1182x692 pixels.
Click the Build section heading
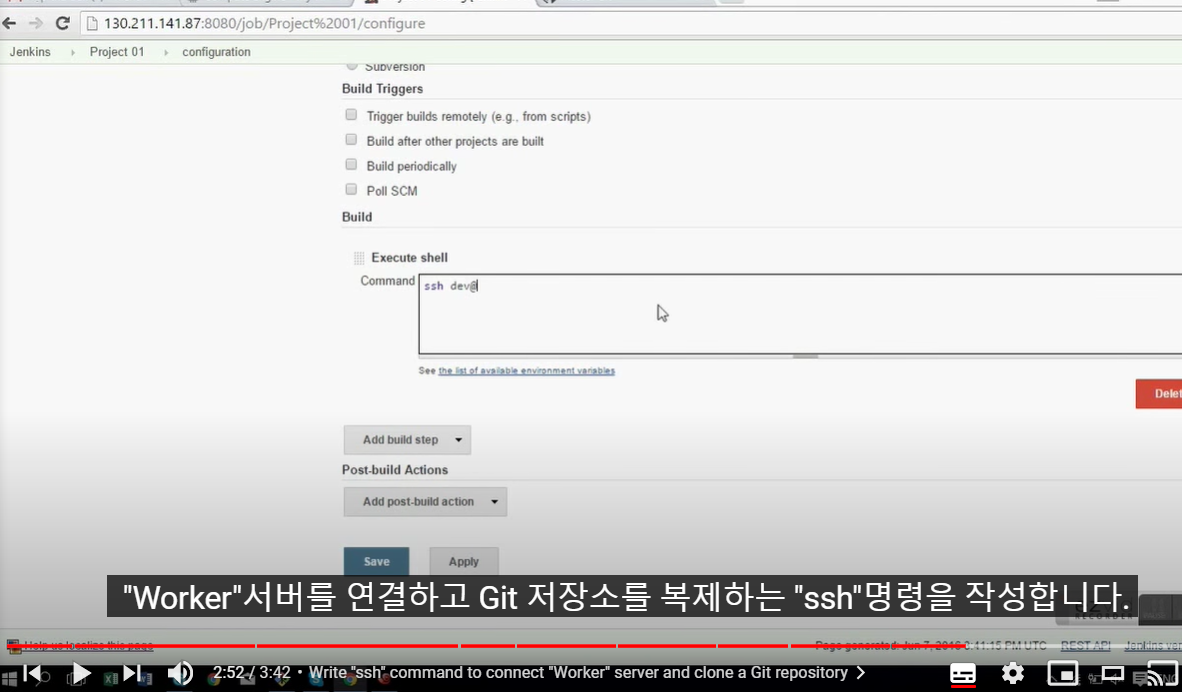(357, 217)
